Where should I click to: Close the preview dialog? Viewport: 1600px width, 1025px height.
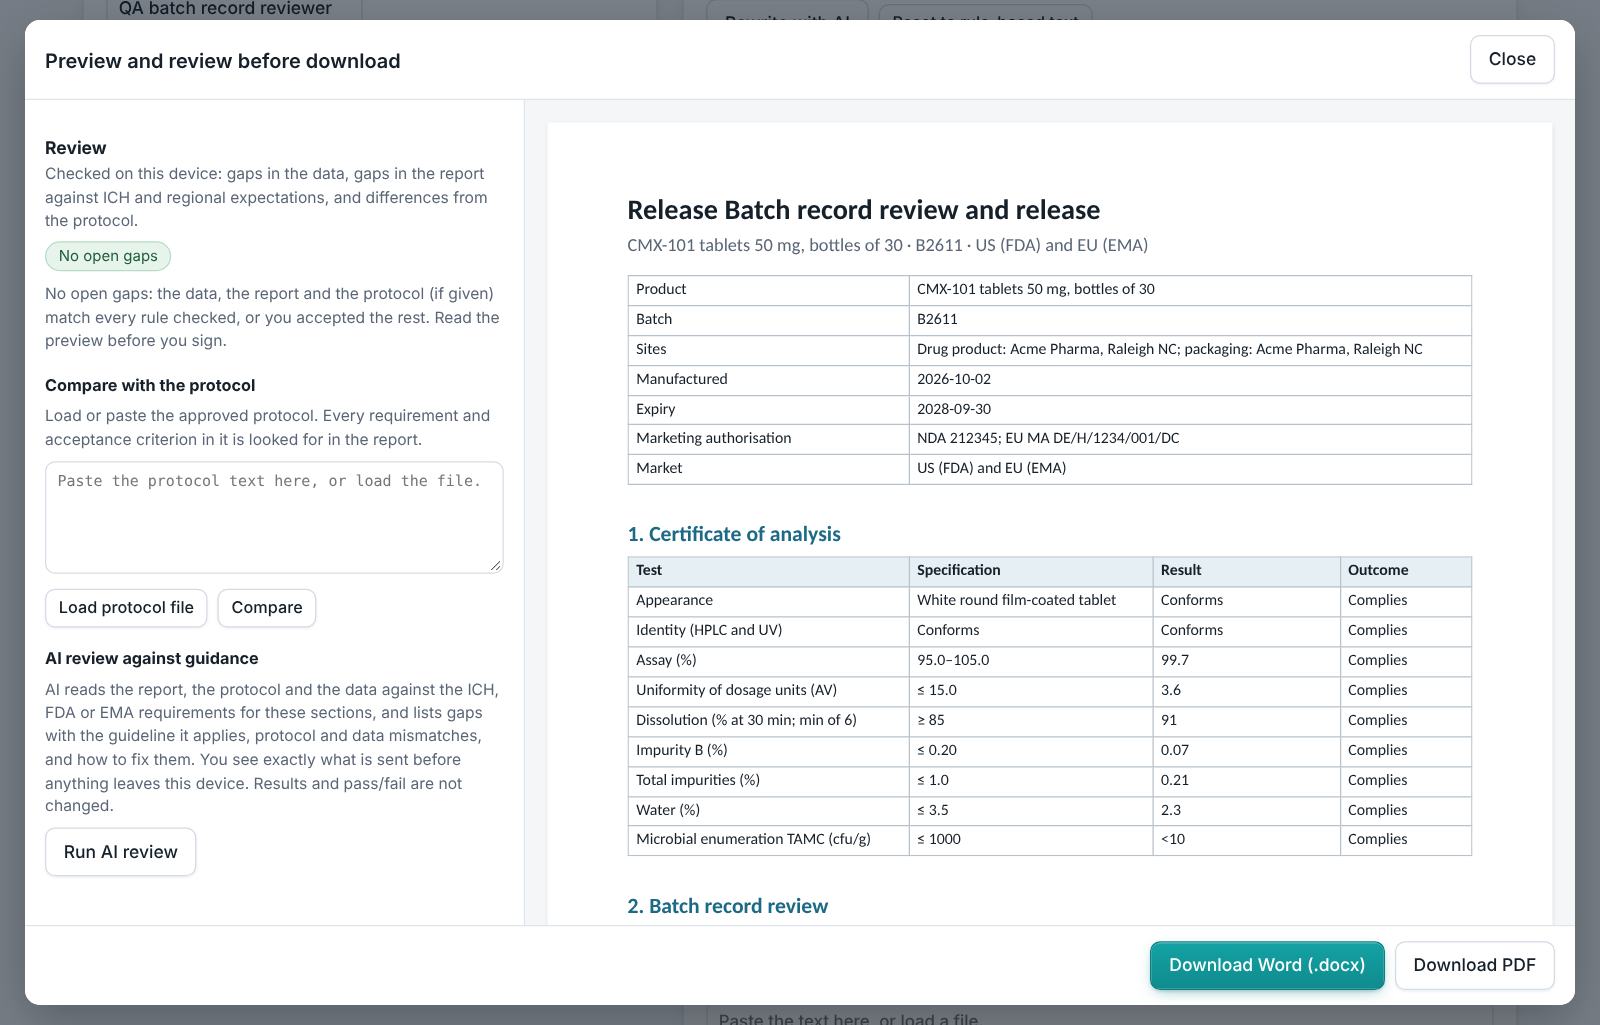click(1511, 59)
